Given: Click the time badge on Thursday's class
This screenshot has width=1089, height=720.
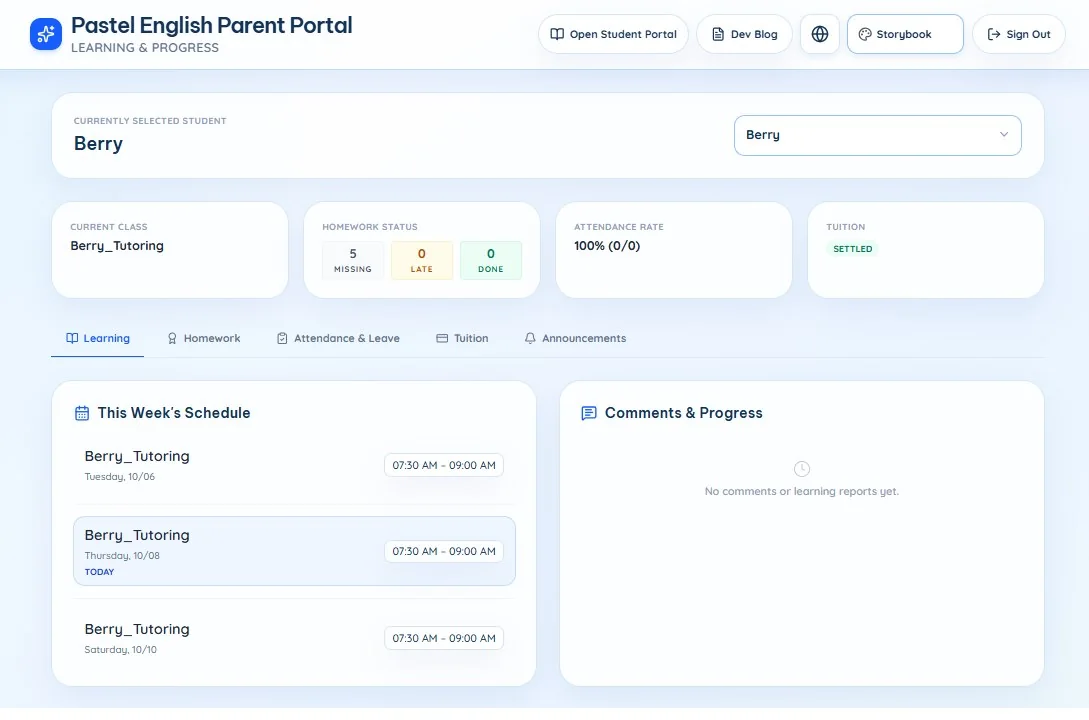Looking at the screenshot, I should 444,551.
